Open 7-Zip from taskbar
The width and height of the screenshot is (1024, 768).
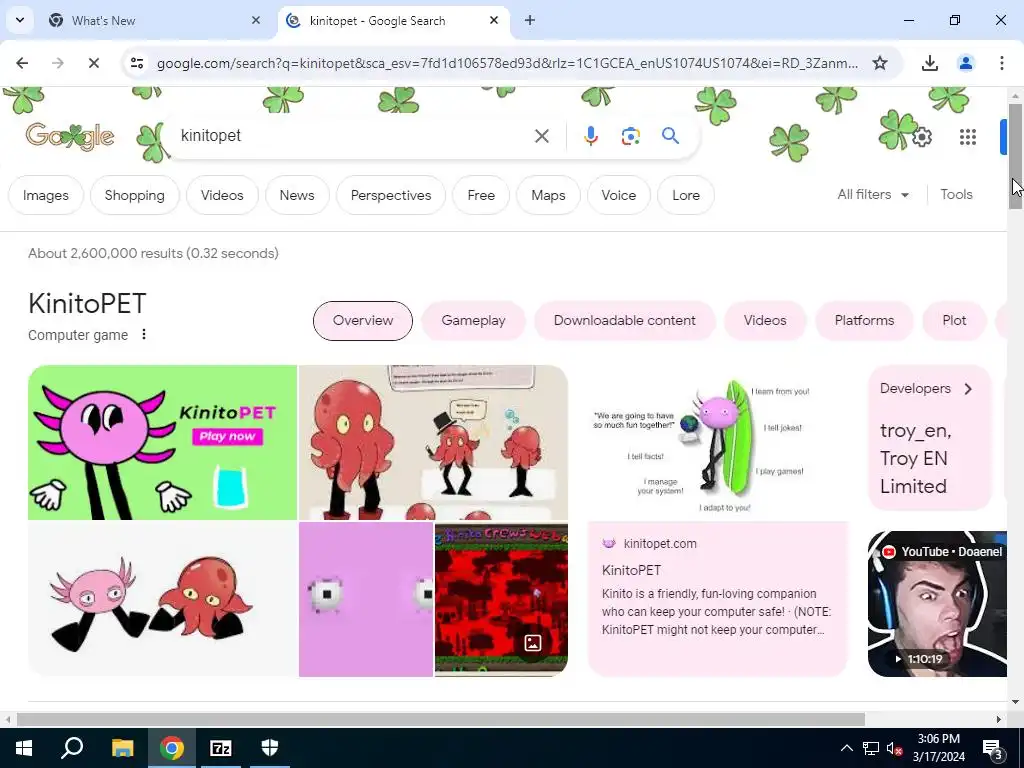pyautogui.click(x=221, y=748)
